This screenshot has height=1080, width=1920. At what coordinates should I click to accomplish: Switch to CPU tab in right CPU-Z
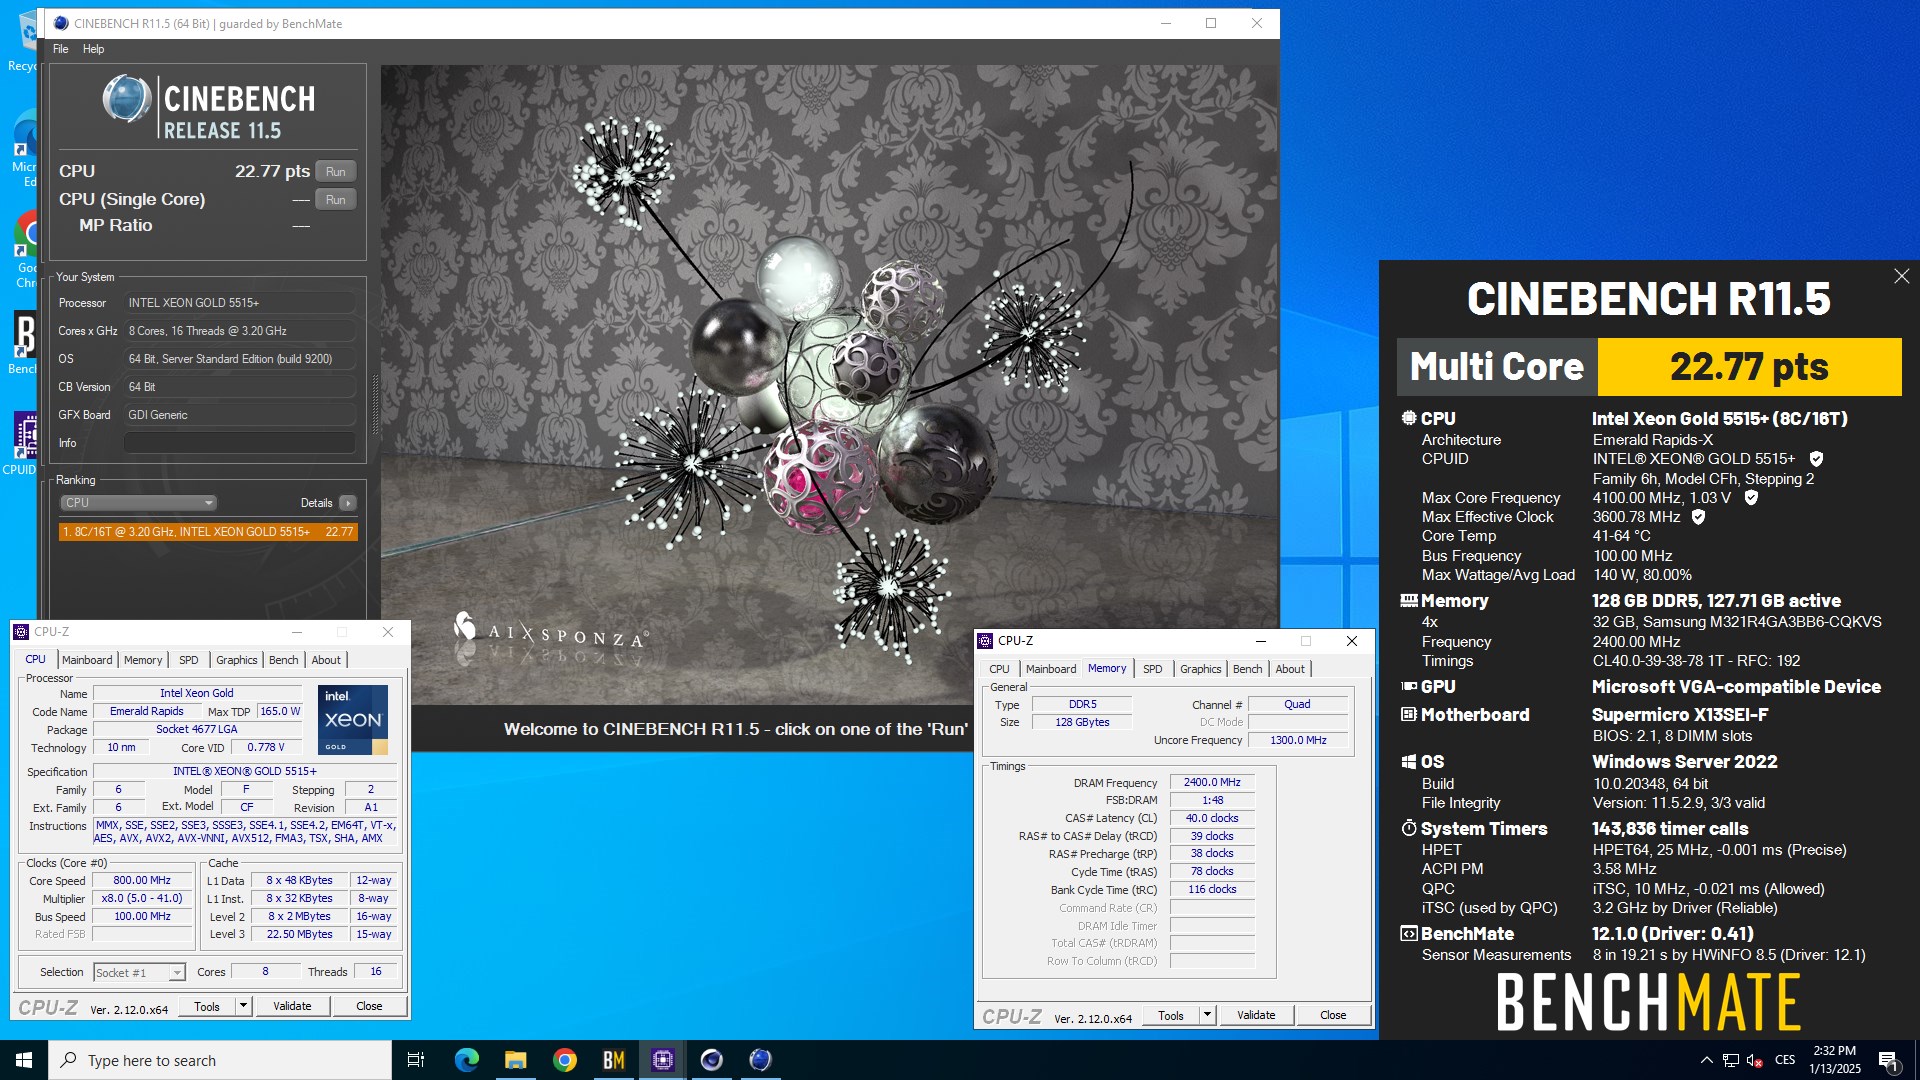click(x=999, y=669)
